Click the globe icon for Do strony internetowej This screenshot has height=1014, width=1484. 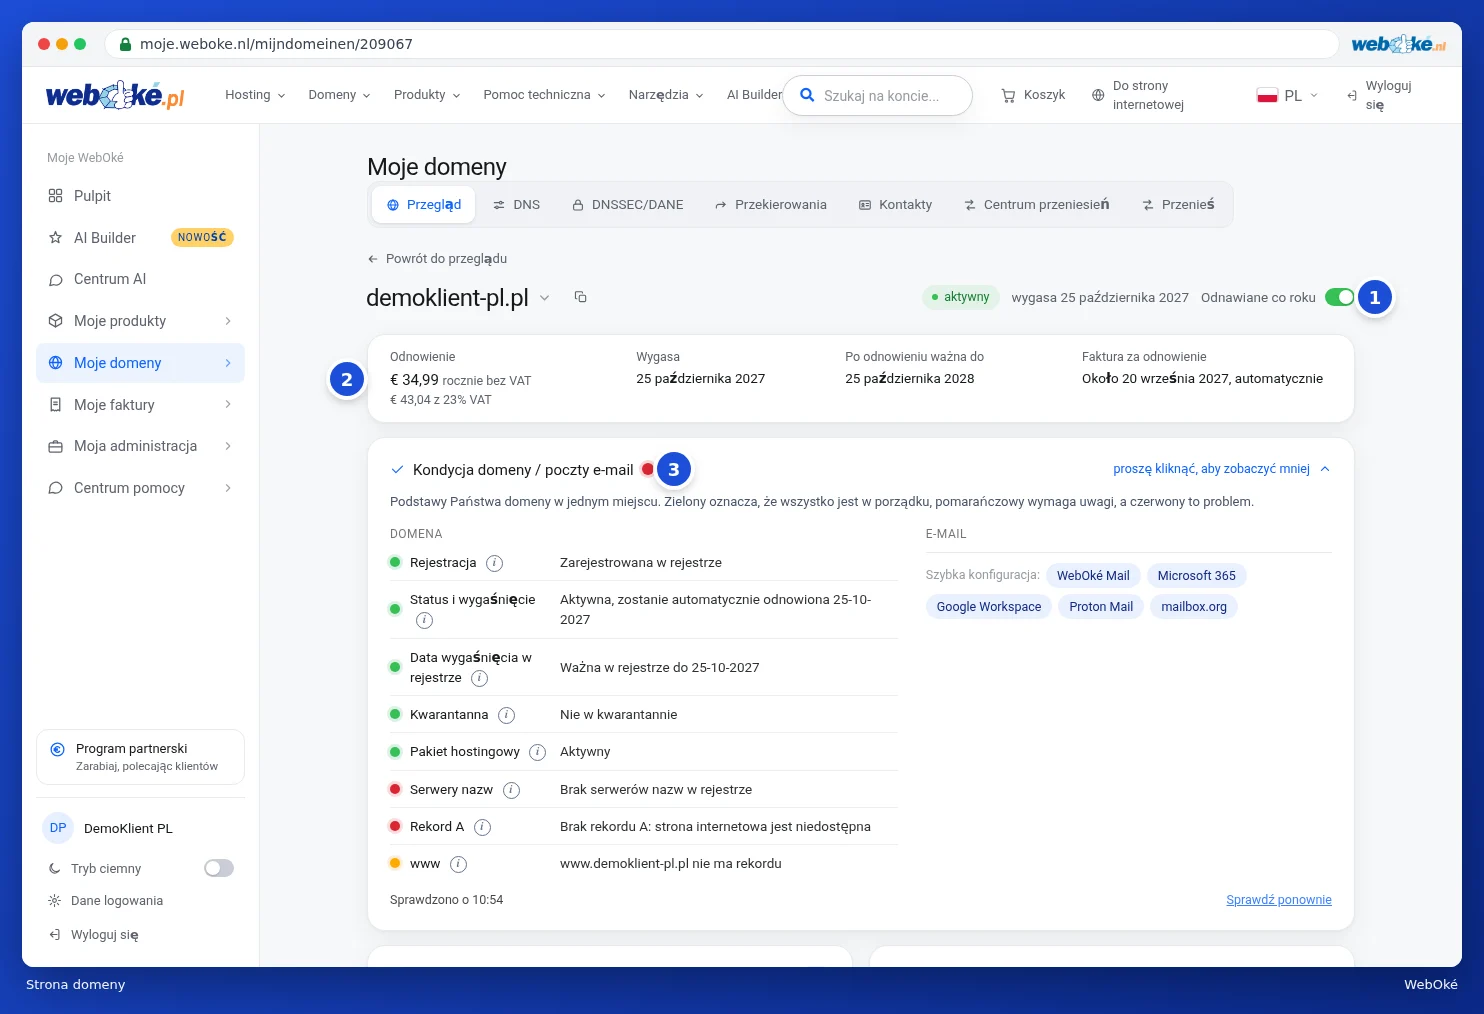pos(1098,95)
